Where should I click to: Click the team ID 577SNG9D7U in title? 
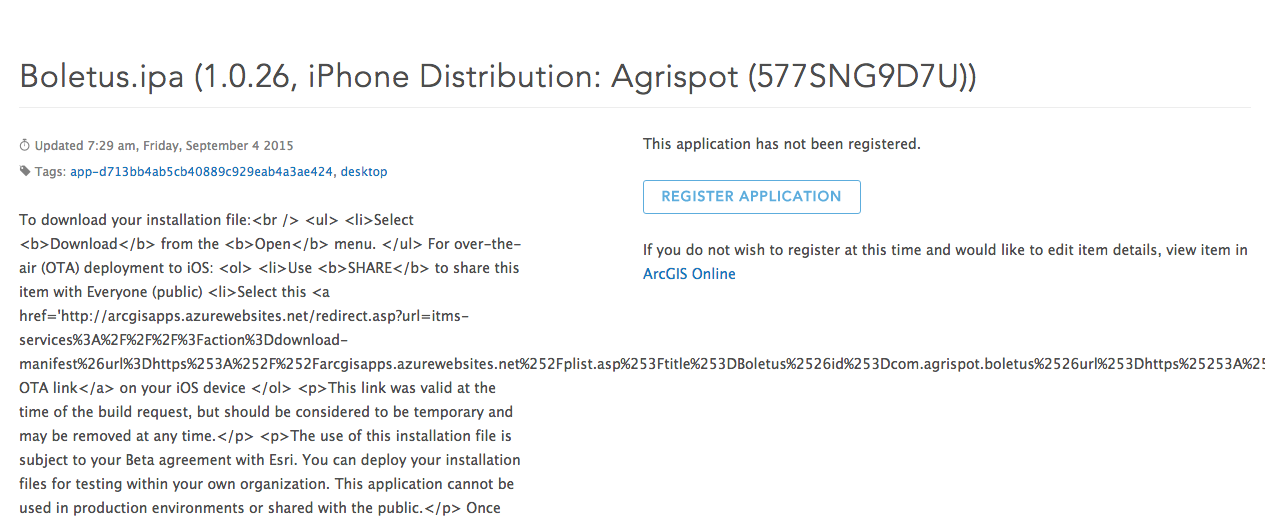coord(857,77)
